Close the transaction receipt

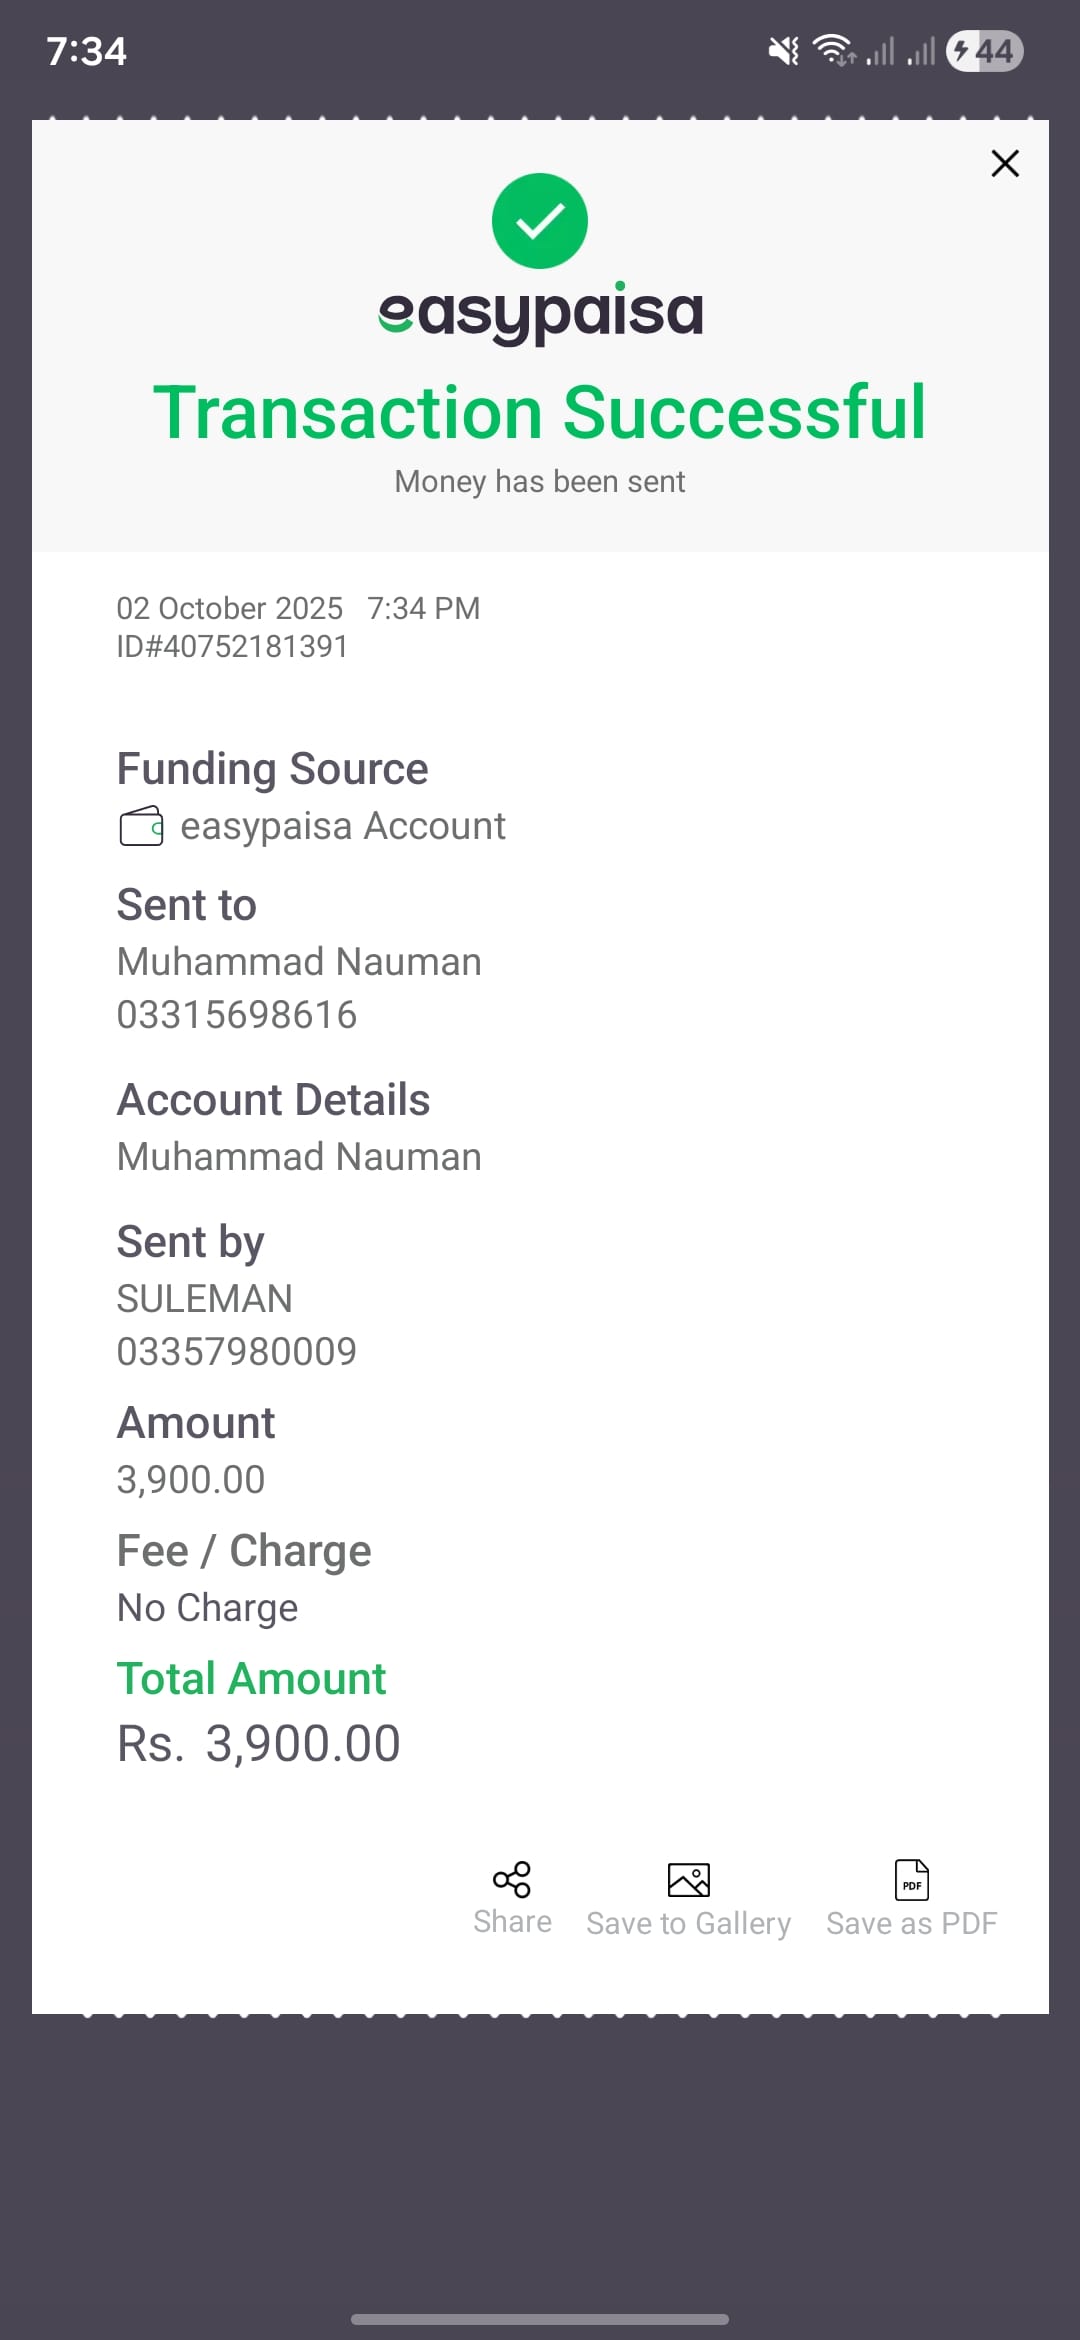tap(1004, 163)
